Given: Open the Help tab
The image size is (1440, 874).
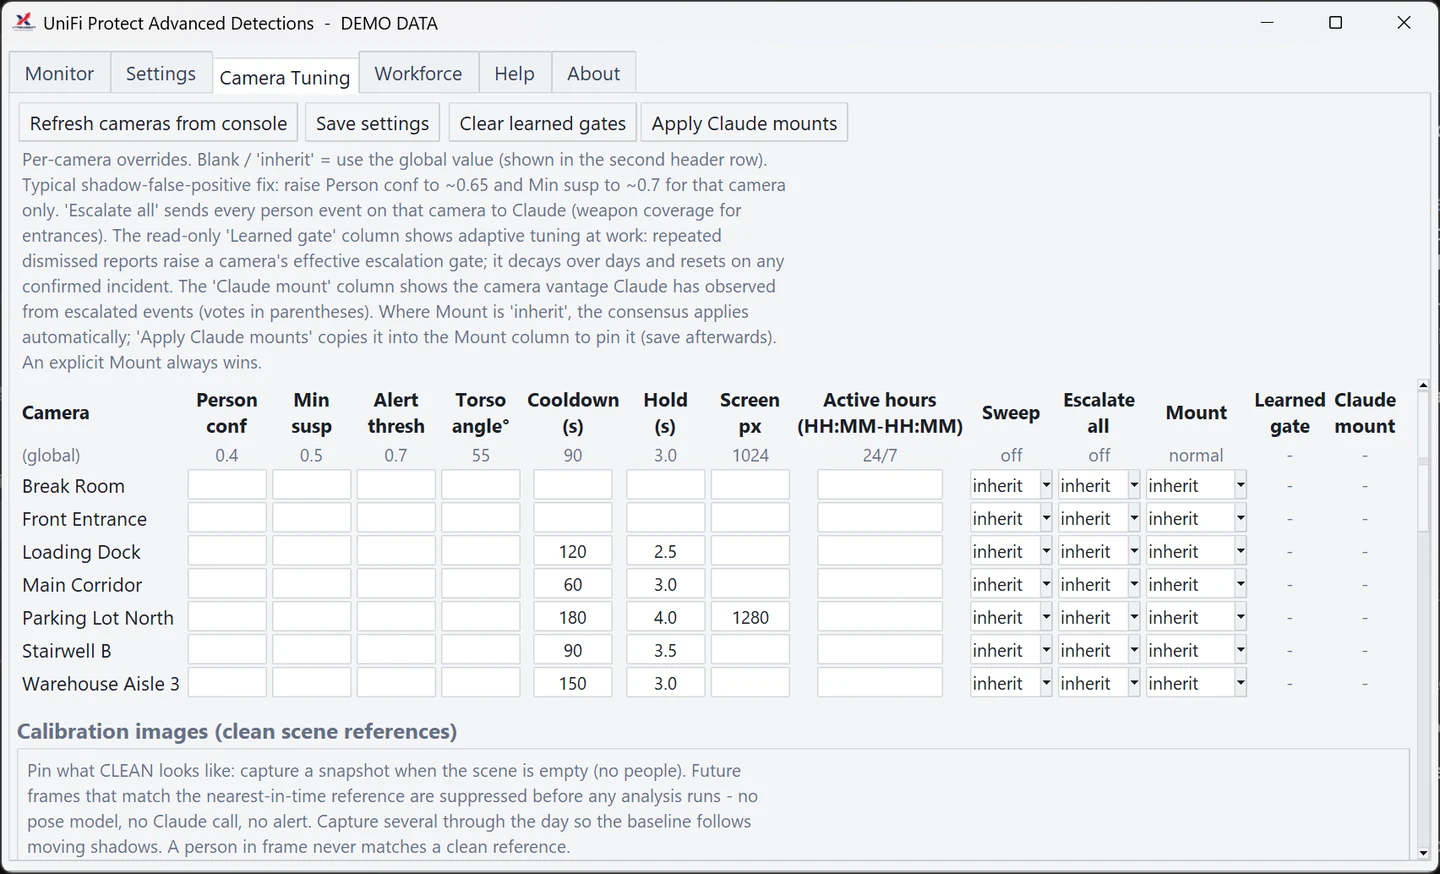Looking at the screenshot, I should tap(514, 74).
